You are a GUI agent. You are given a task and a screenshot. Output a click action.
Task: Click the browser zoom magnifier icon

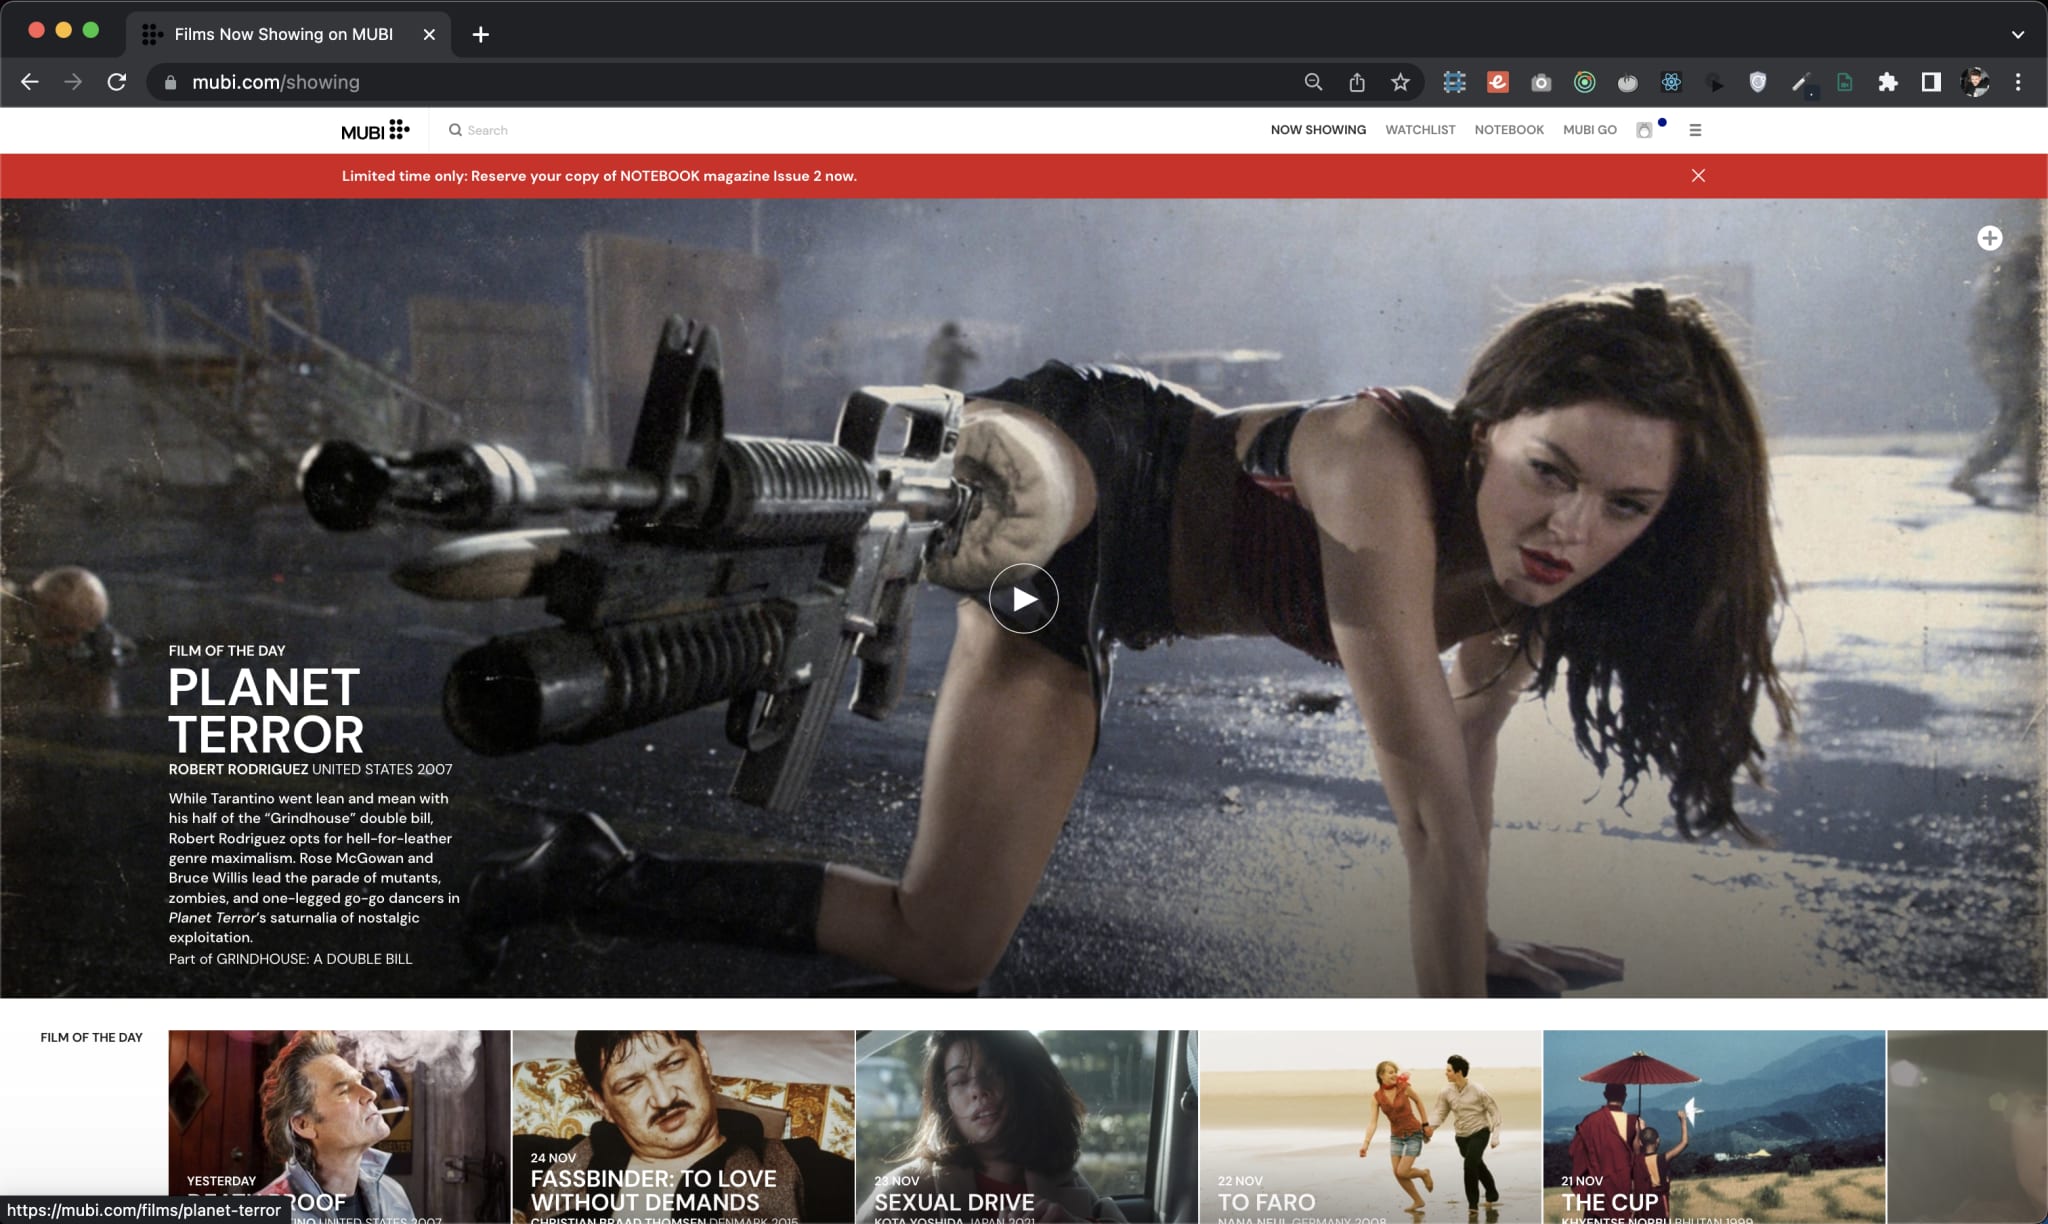click(1313, 82)
